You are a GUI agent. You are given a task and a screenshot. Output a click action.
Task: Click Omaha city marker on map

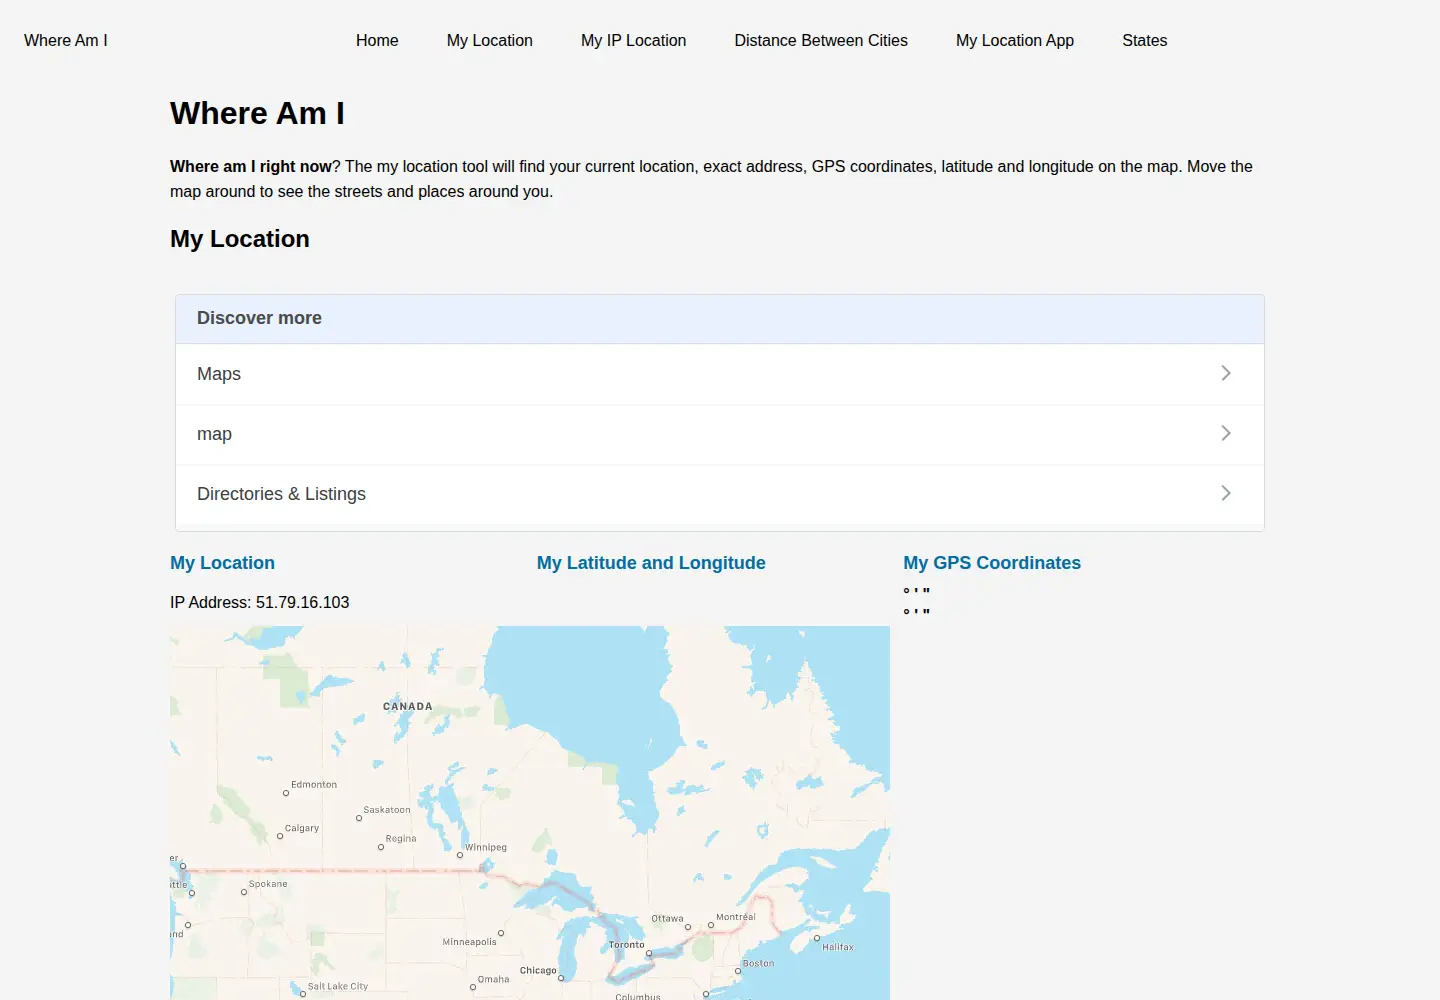point(473,987)
